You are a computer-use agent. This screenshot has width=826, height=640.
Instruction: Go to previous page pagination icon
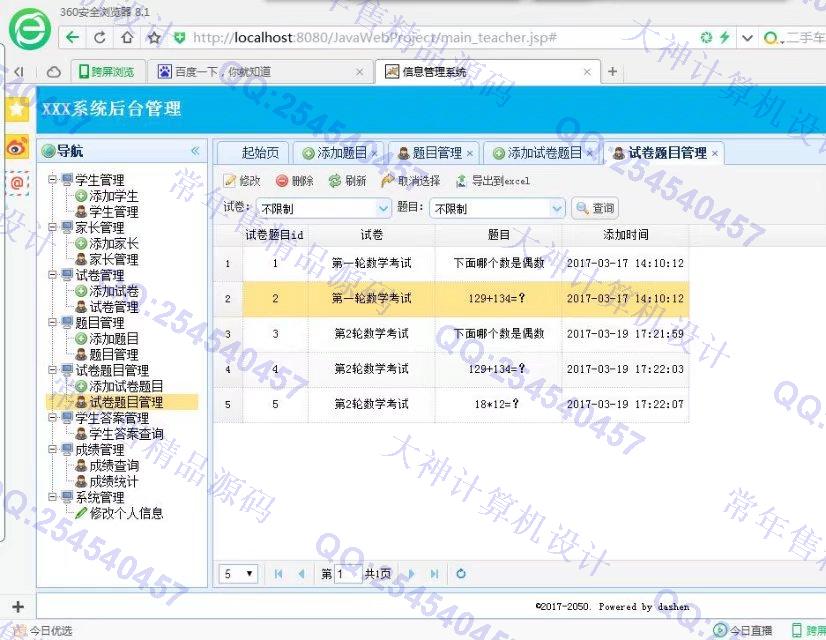[x=301, y=574]
